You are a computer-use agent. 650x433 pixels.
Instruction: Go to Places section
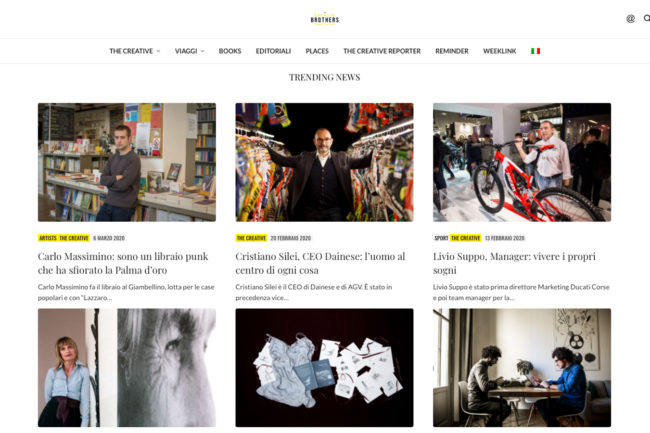pyautogui.click(x=317, y=51)
